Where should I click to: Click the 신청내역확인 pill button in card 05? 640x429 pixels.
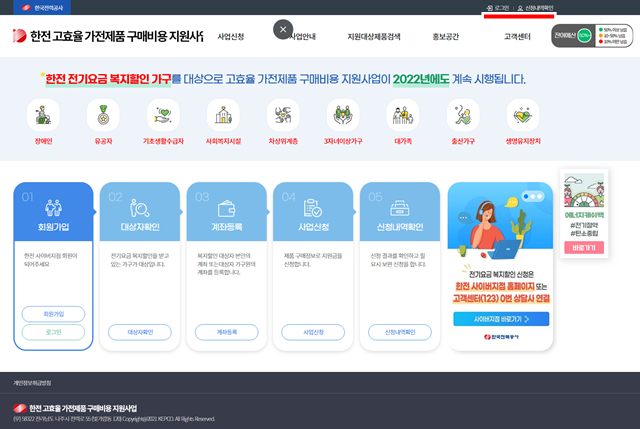400,332
